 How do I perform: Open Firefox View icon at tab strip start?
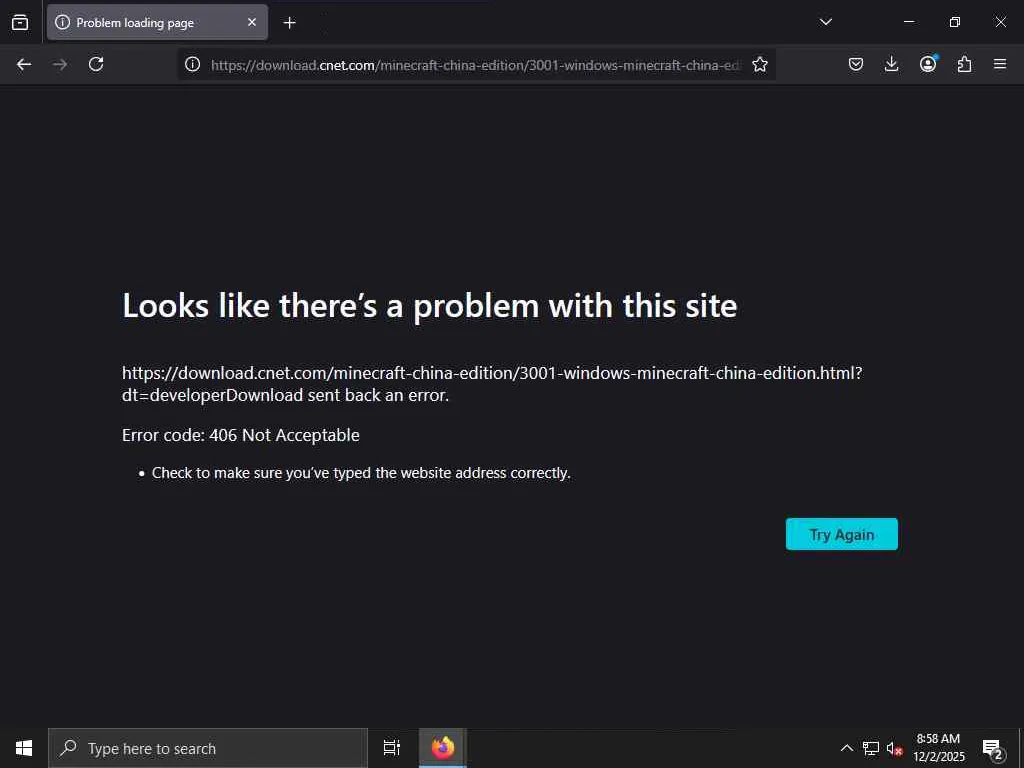(20, 22)
